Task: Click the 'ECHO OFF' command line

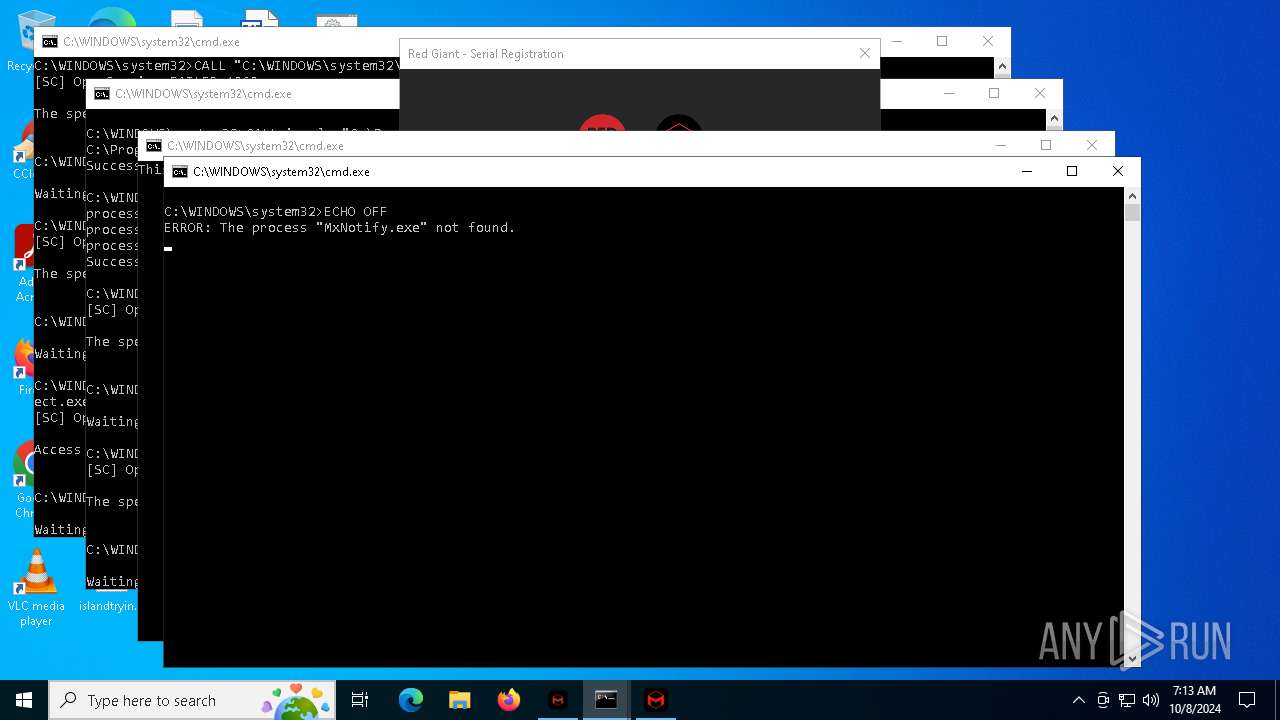Action: [276, 212]
